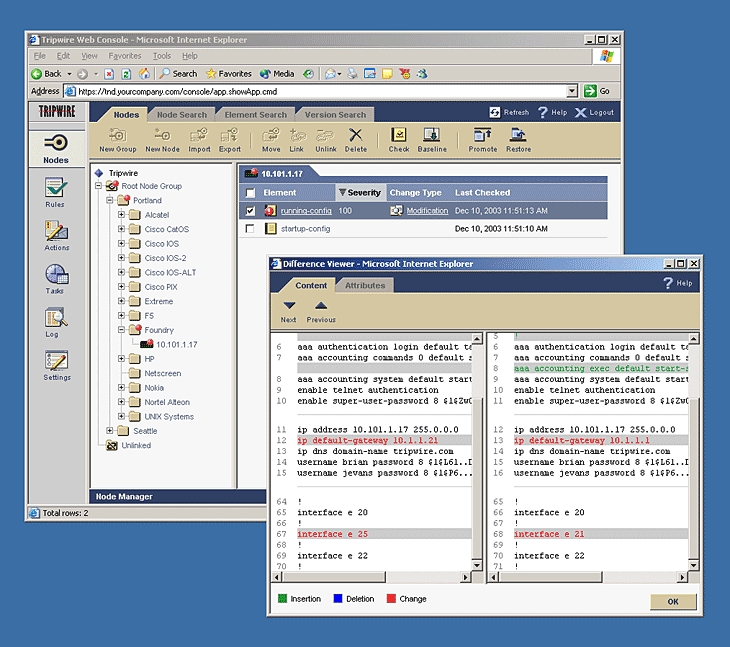The width and height of the screenshot is (730, 647).
Task: Expand the Seattle tree node
Action: [110, 431]
